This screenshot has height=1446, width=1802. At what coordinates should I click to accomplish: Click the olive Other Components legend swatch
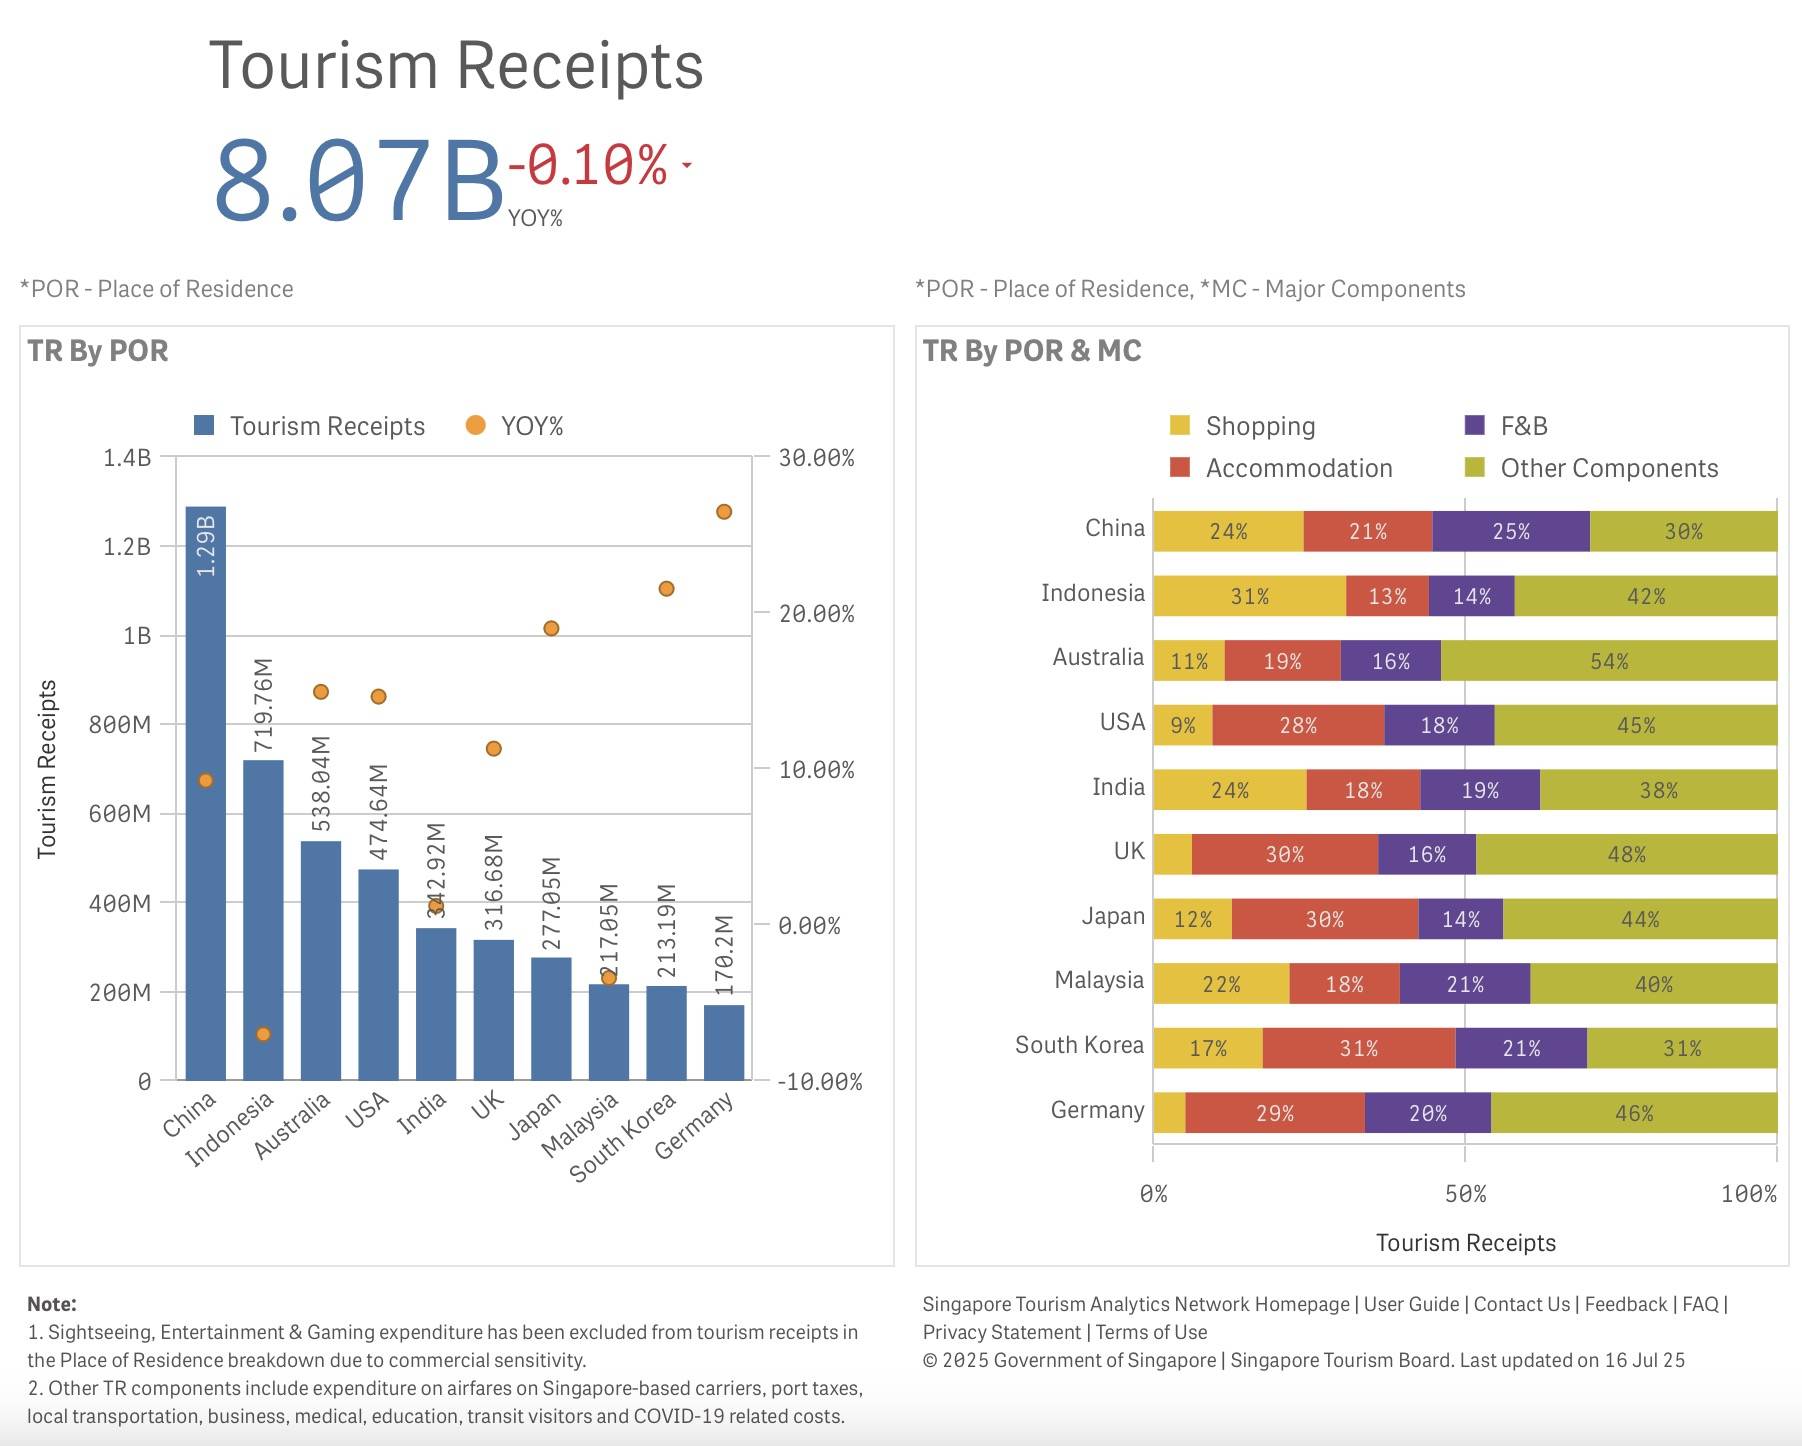(1475, 467)
